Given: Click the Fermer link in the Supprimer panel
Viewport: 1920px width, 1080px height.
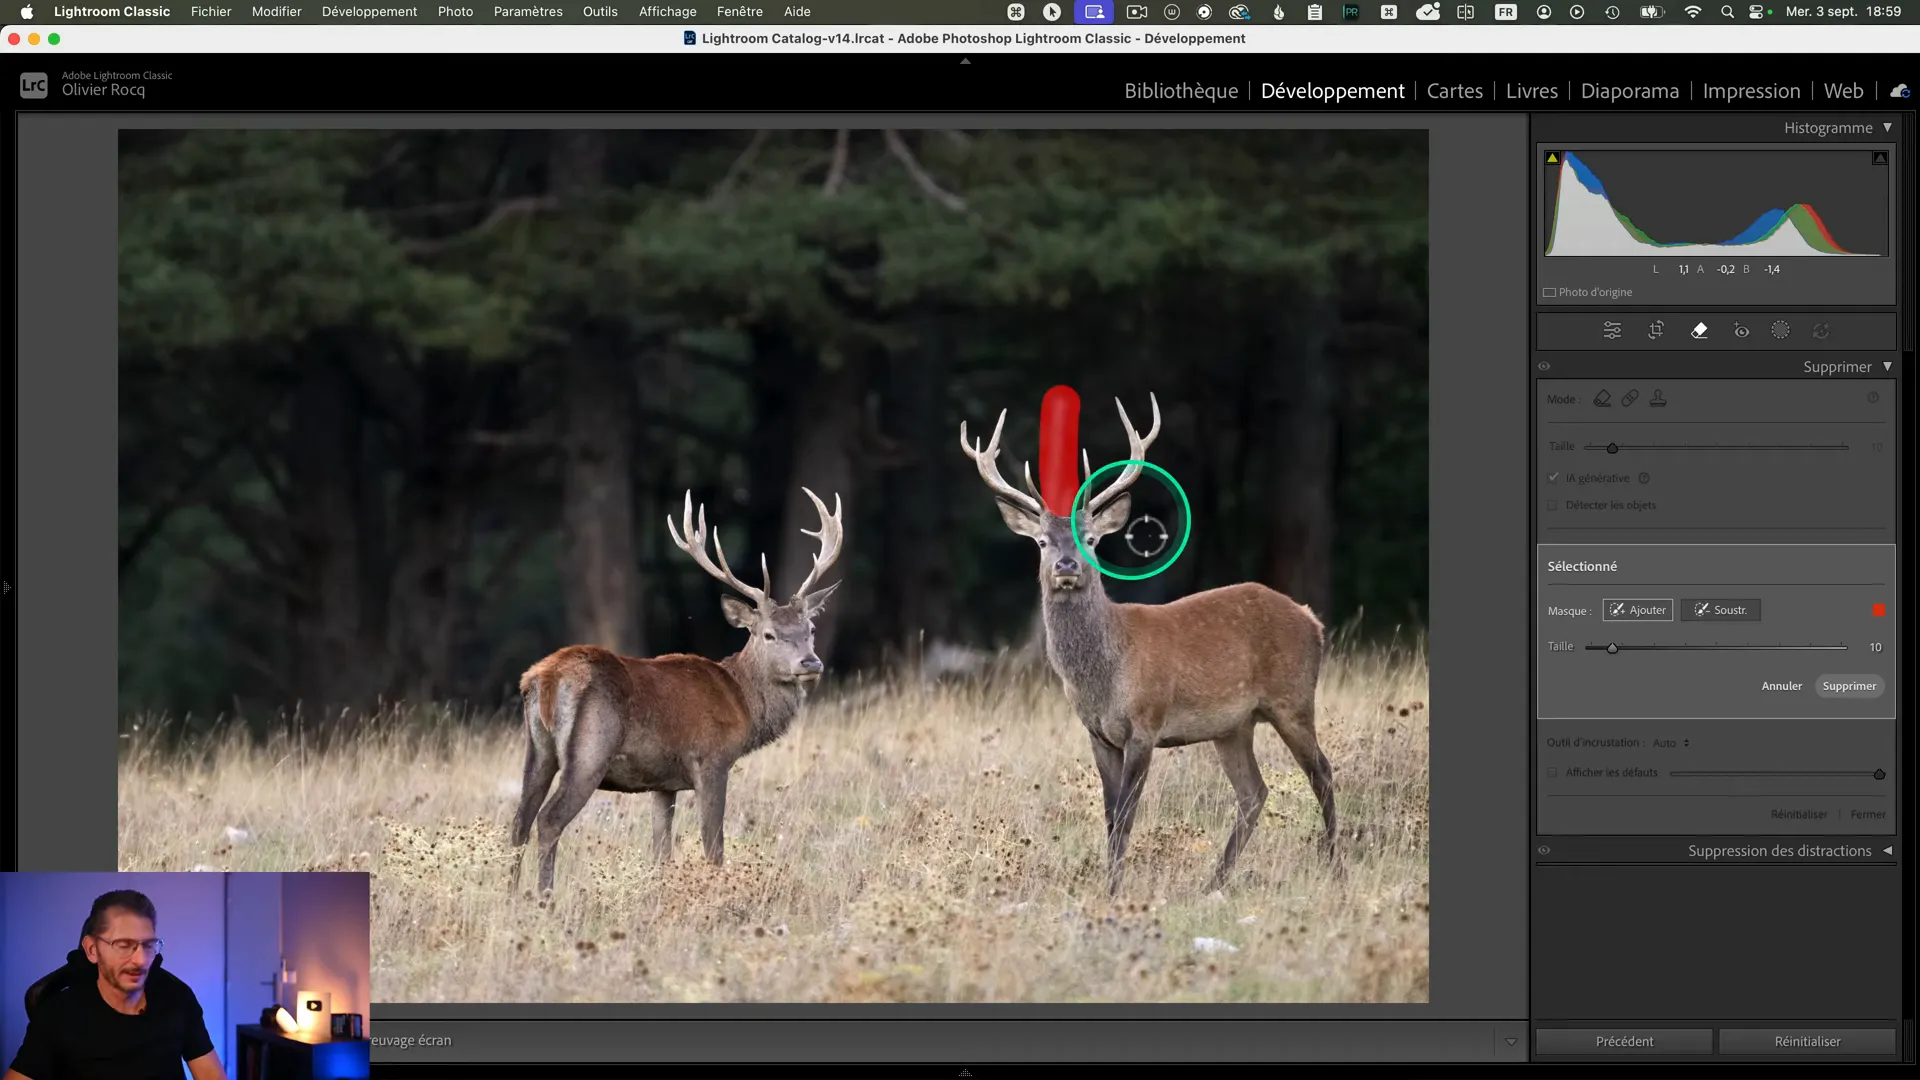Looking at the screenshot, I should (x=1867, y=814).
